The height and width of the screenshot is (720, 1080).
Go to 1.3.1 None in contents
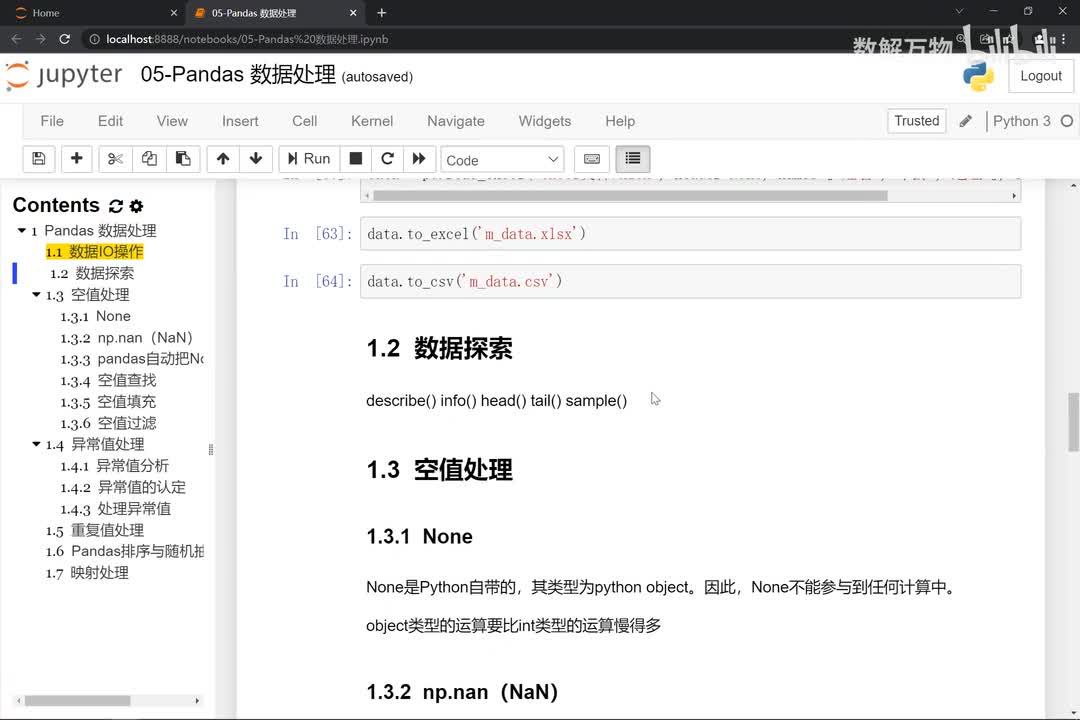point(96,316)
